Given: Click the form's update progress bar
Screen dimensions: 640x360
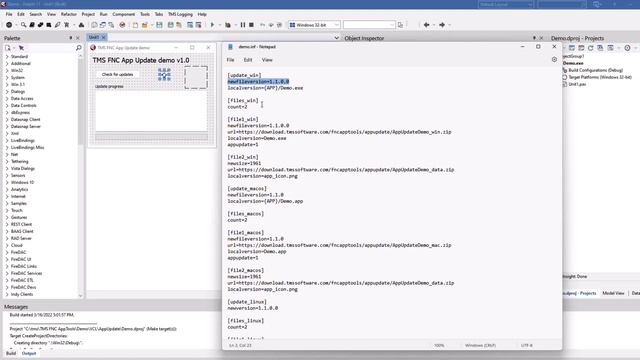Looking at the screenshot, I should [151, 138].
